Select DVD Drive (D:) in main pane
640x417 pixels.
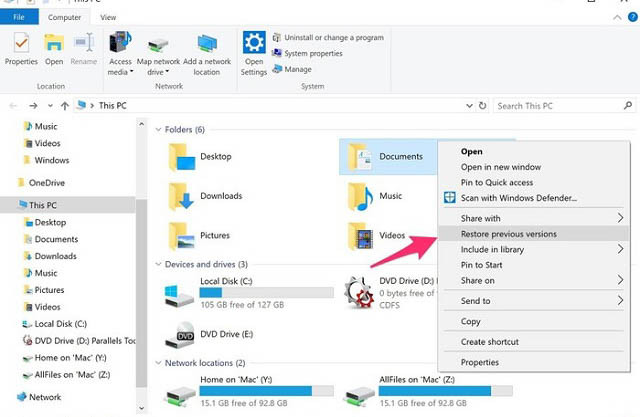[389, 293]
